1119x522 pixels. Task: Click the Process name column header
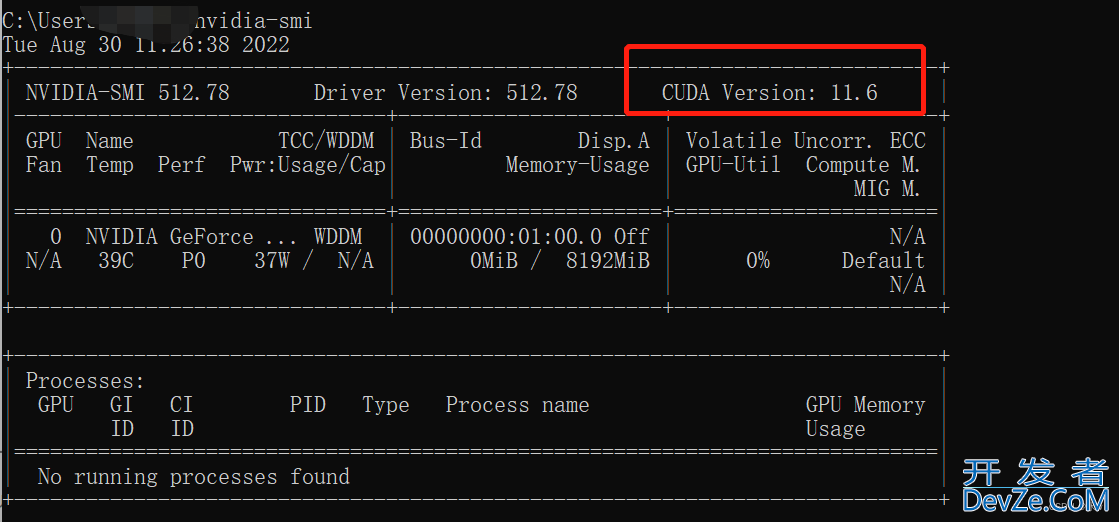517,405
